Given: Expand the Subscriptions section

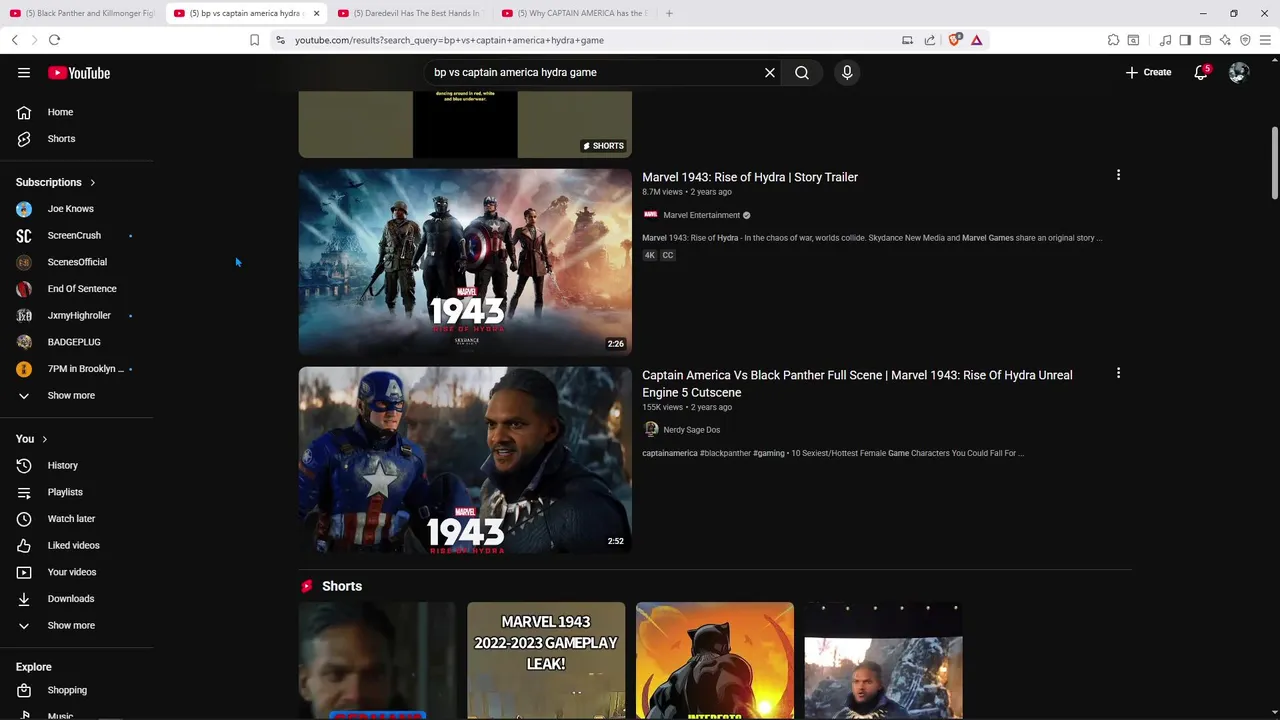Looking at the screenshot, I should [56, 182].
